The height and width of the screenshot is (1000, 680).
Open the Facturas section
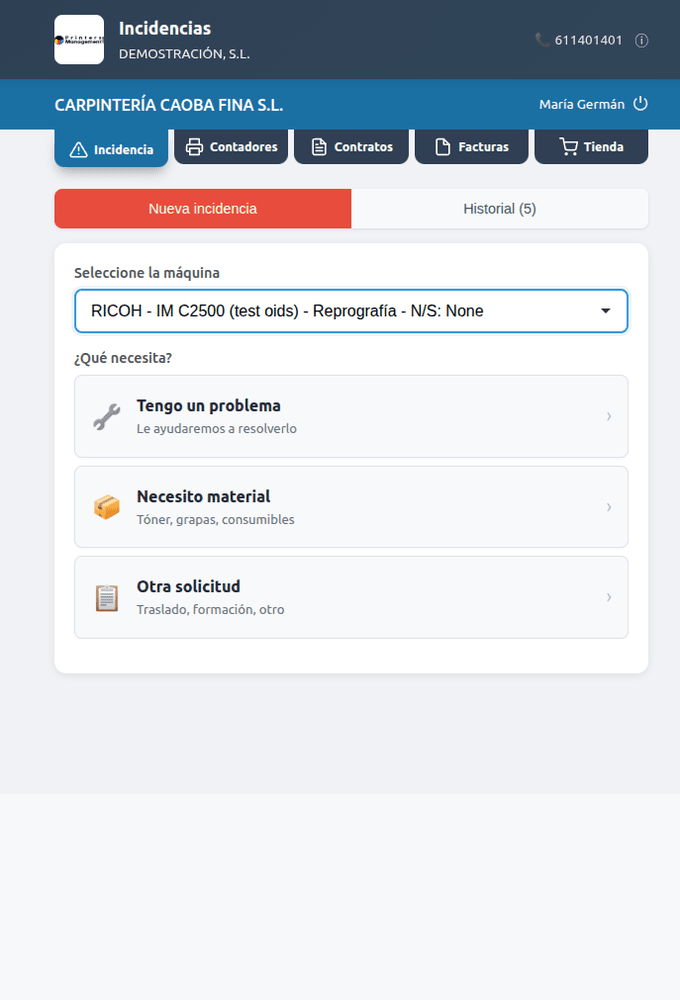pos(471,147)
